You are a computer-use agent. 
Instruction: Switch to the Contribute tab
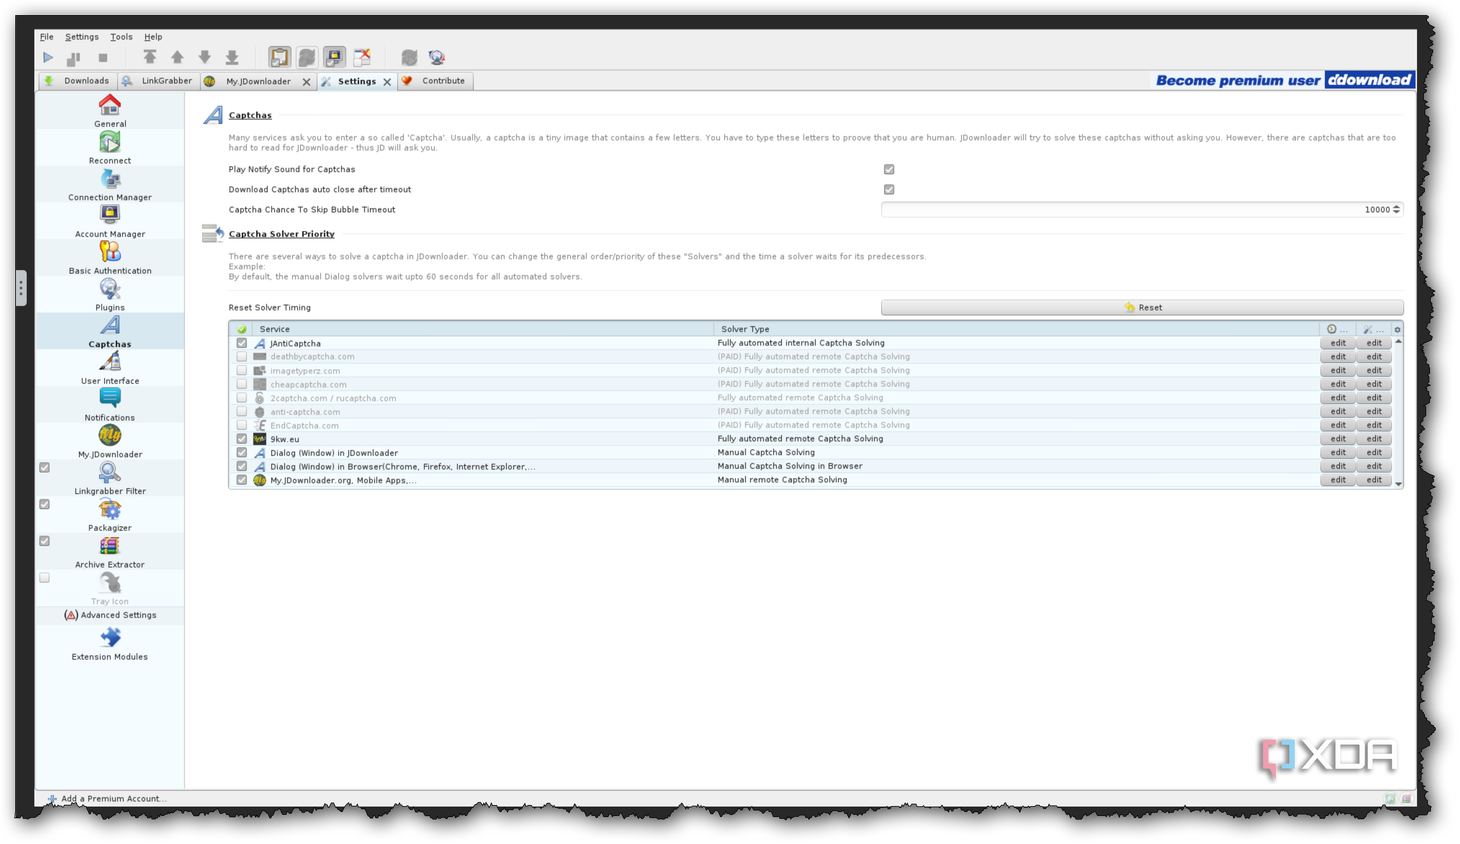[x=434, y=81]
